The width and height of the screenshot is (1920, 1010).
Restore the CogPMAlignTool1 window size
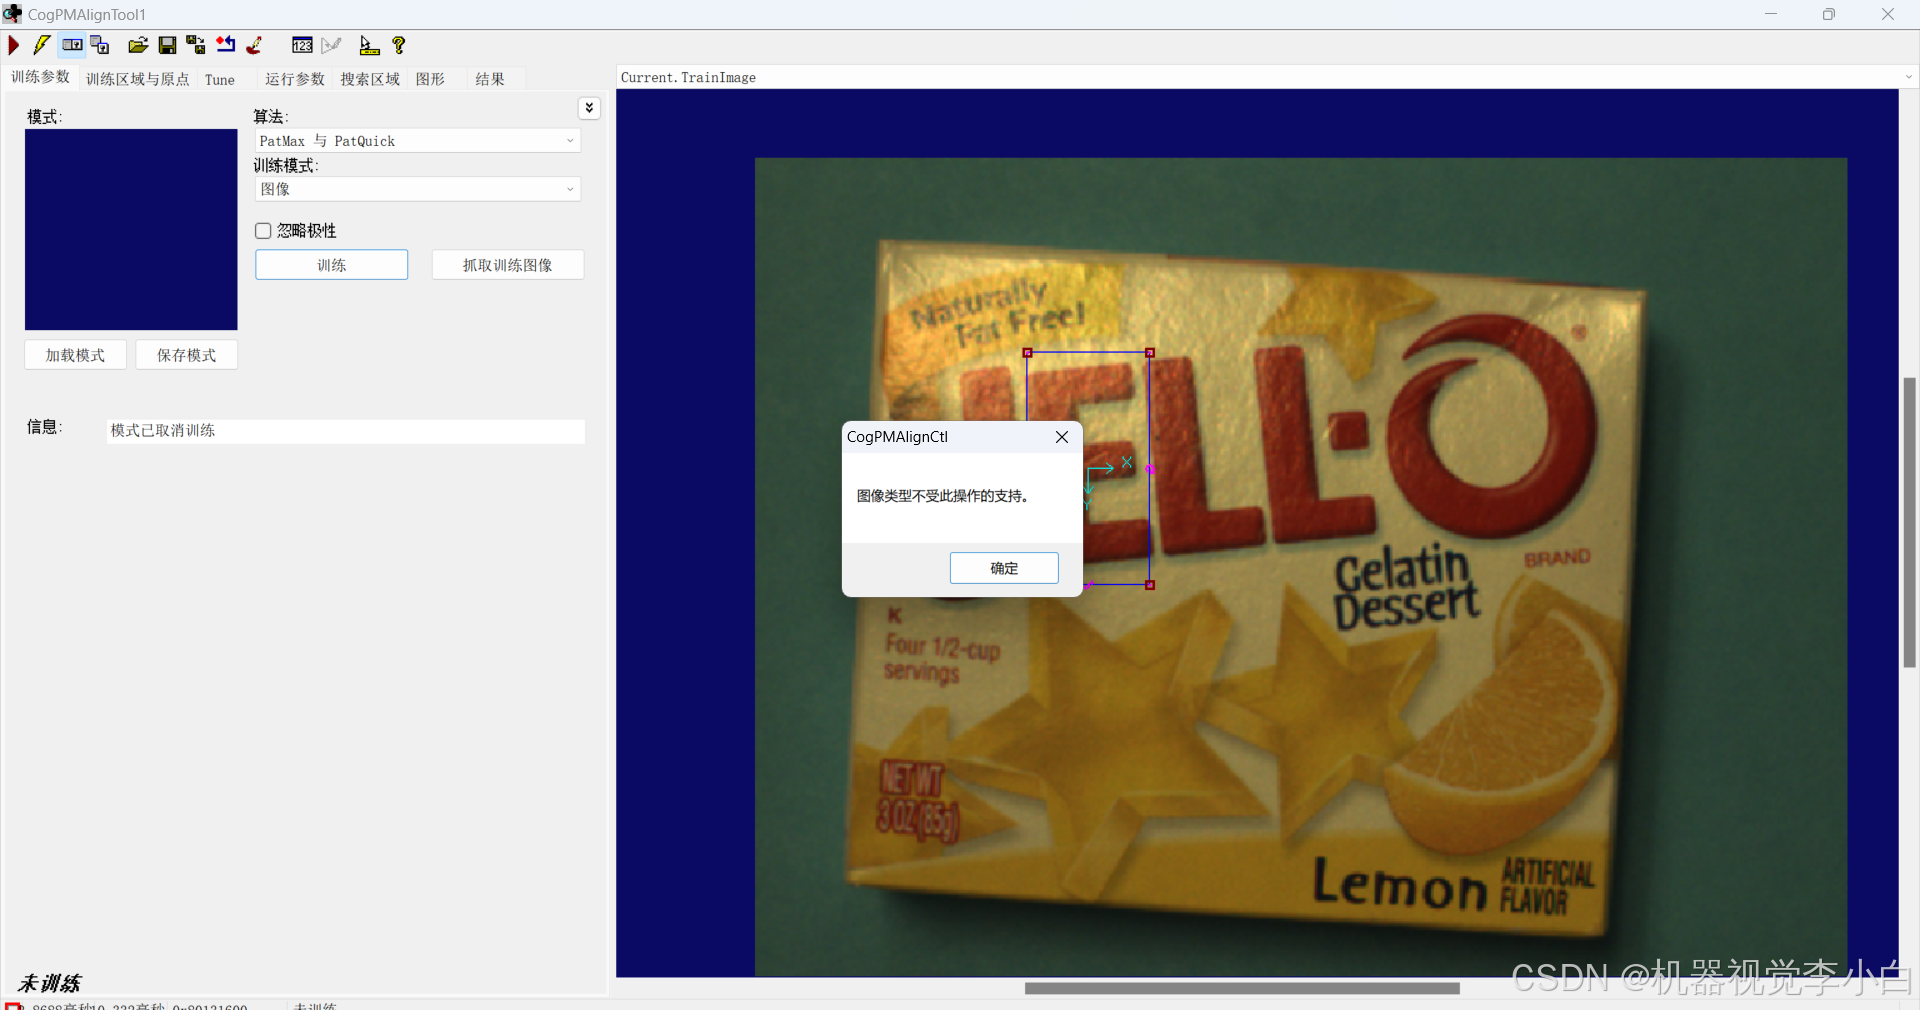click(1828, 14)
